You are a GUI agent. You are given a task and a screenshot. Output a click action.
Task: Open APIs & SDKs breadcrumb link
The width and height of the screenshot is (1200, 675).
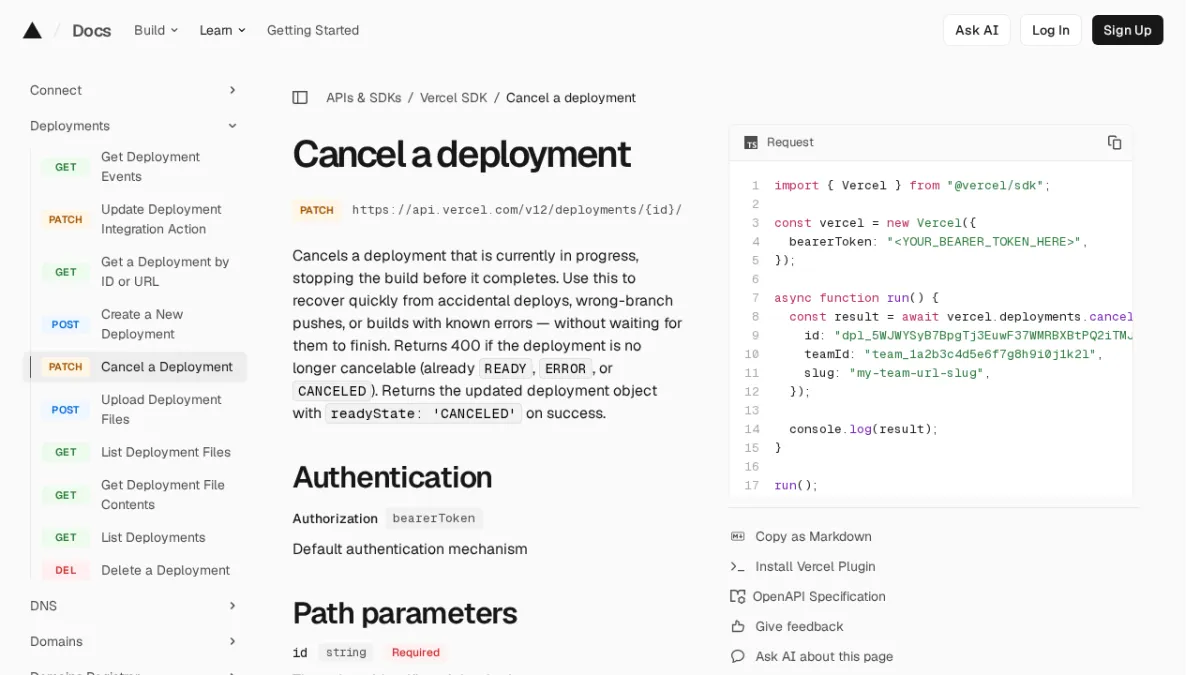(363, 98)
